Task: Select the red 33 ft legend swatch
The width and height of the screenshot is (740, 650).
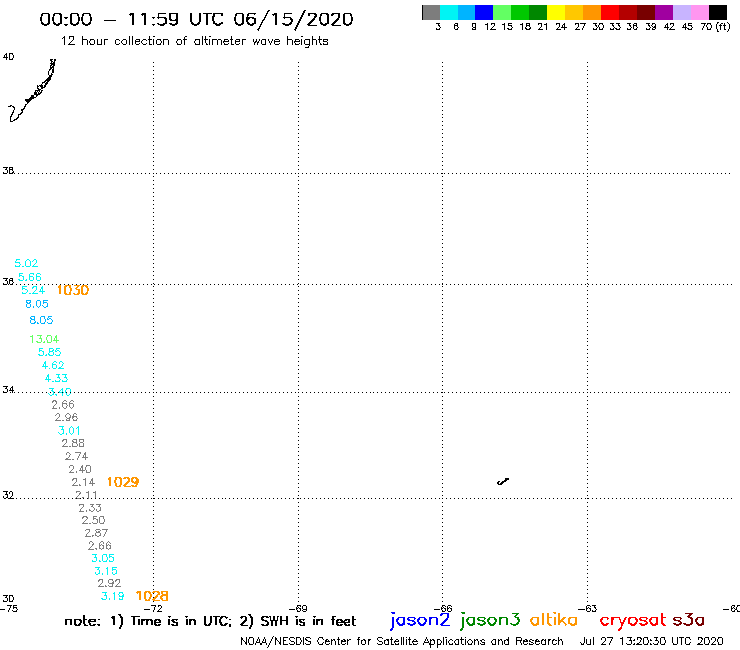Action: coord(610,12)
